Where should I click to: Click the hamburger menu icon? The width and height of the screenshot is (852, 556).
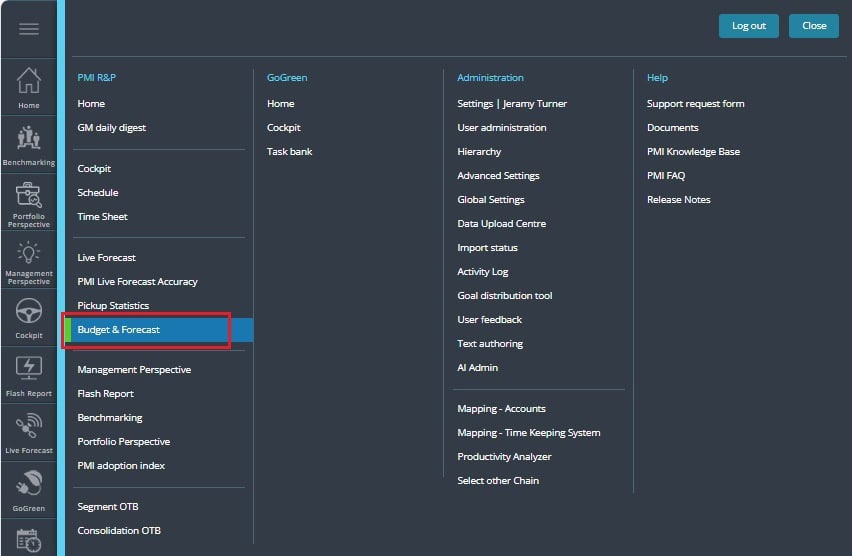click(29, 29)
